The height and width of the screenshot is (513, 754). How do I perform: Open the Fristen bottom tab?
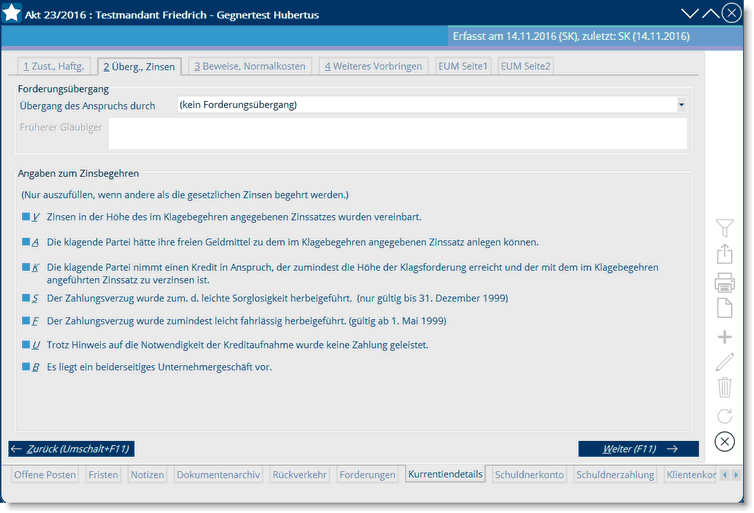coord(103,475)
